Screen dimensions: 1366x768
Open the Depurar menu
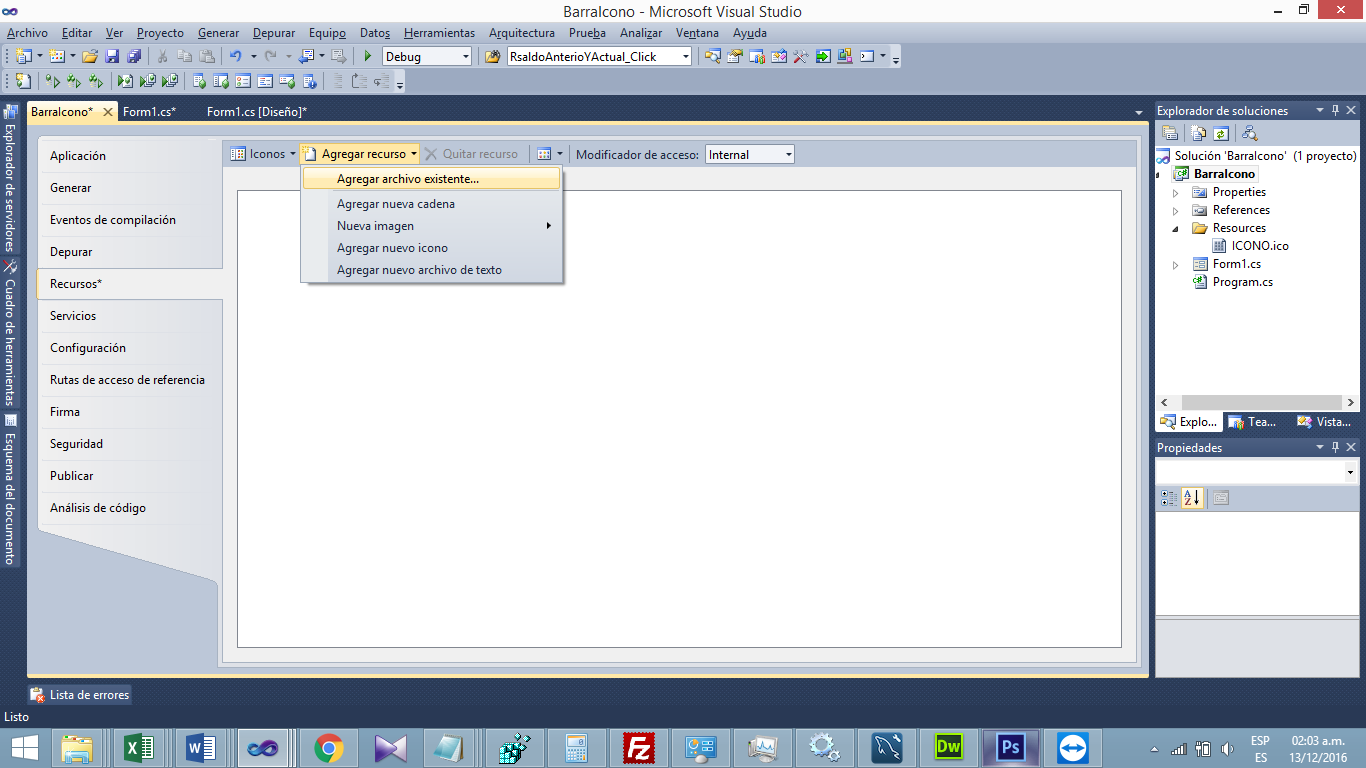click(x=273, y=32)
